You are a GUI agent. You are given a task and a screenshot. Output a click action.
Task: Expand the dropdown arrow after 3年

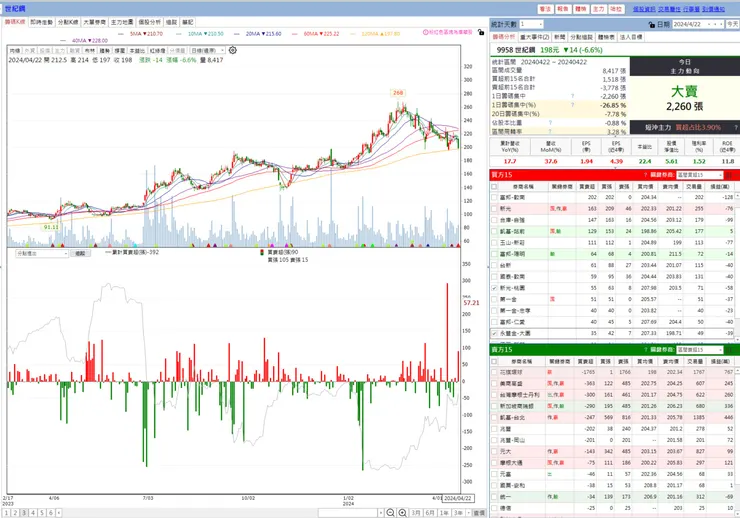click(467, 513)
